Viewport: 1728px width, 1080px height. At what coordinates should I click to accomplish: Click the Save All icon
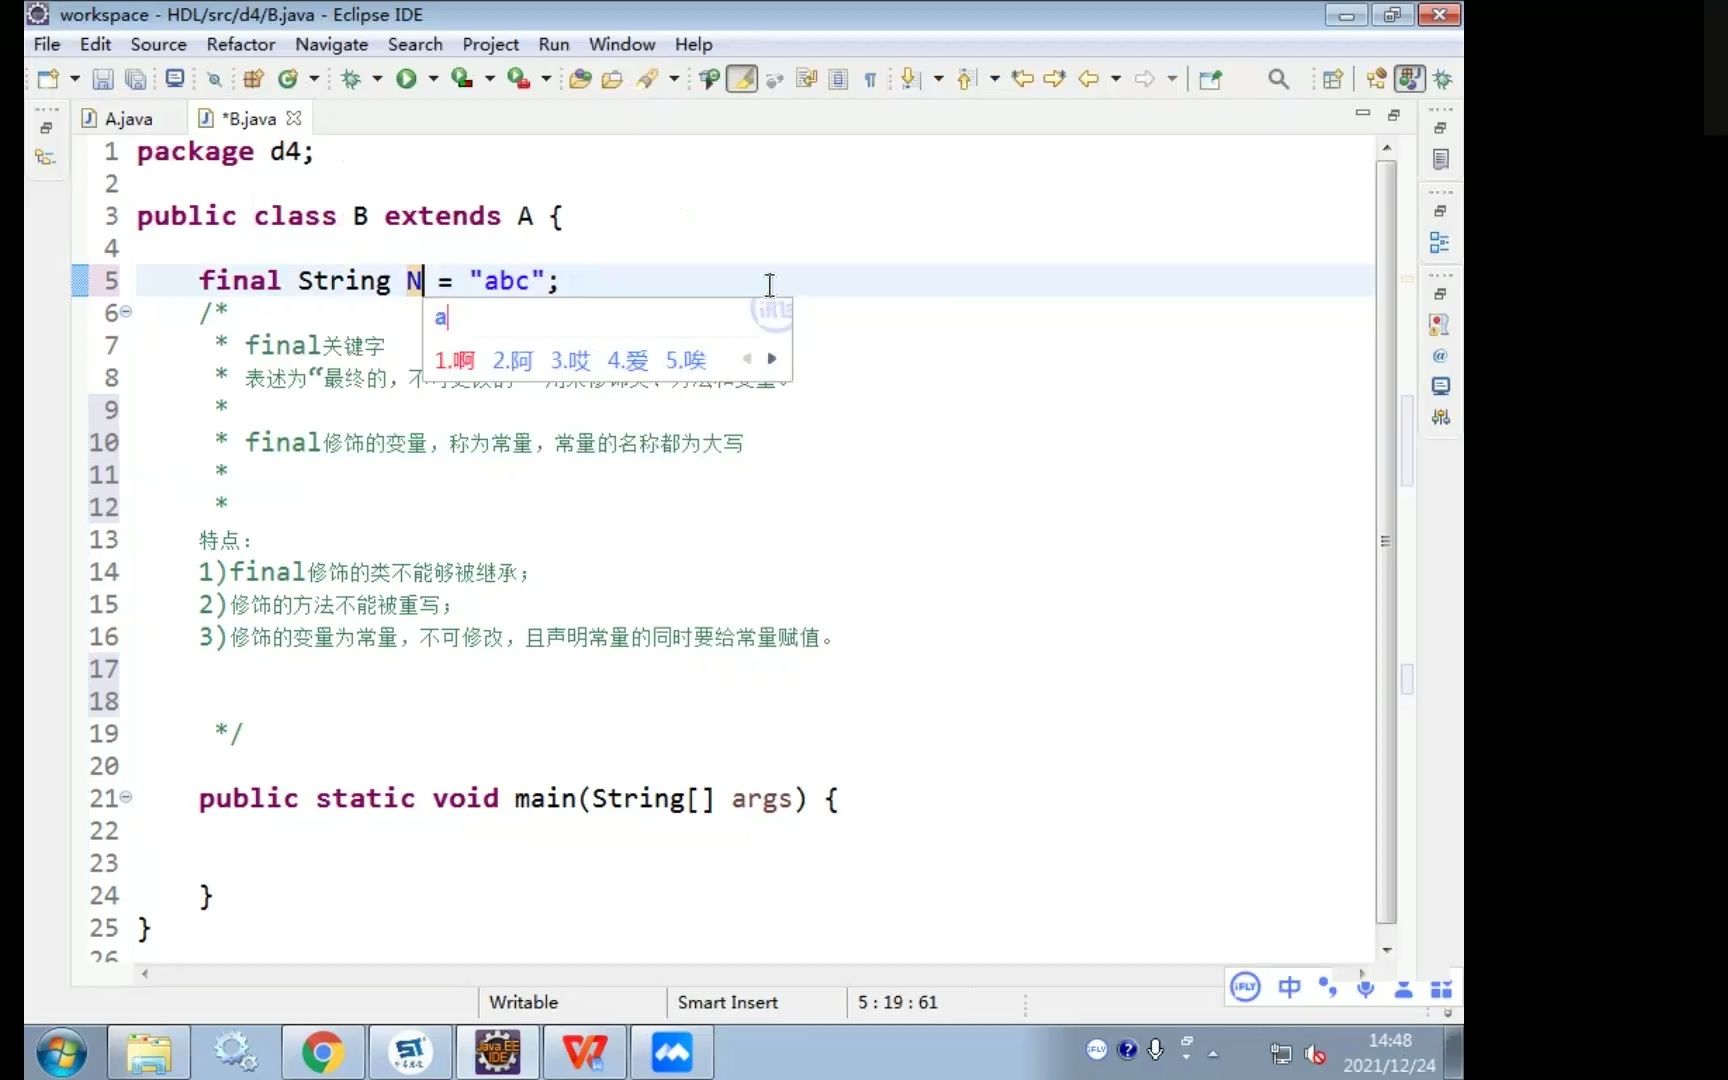click(x=136, y=79)
